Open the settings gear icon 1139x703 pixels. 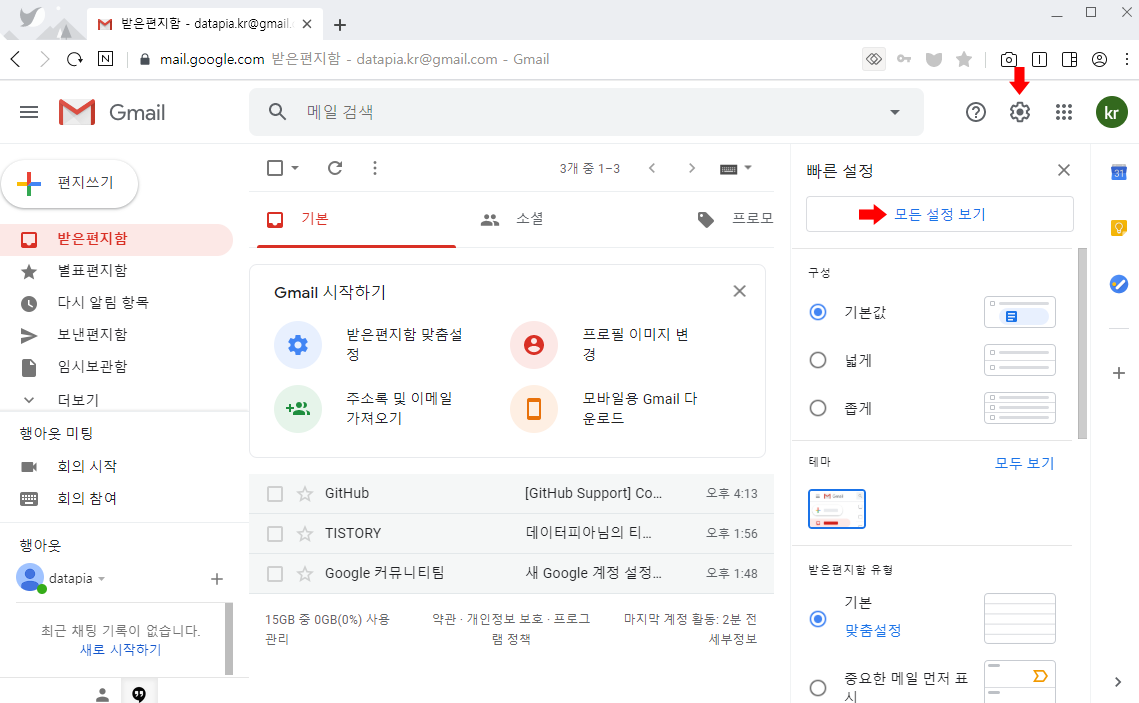point(1020,112)
